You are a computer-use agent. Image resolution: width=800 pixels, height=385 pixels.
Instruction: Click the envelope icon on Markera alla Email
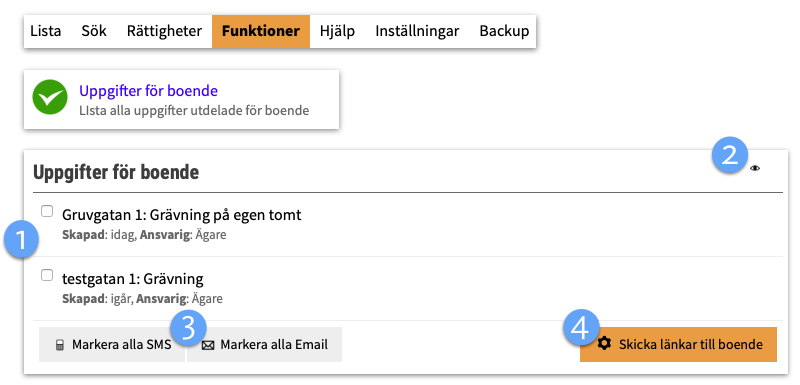click(x=208, y=345)
